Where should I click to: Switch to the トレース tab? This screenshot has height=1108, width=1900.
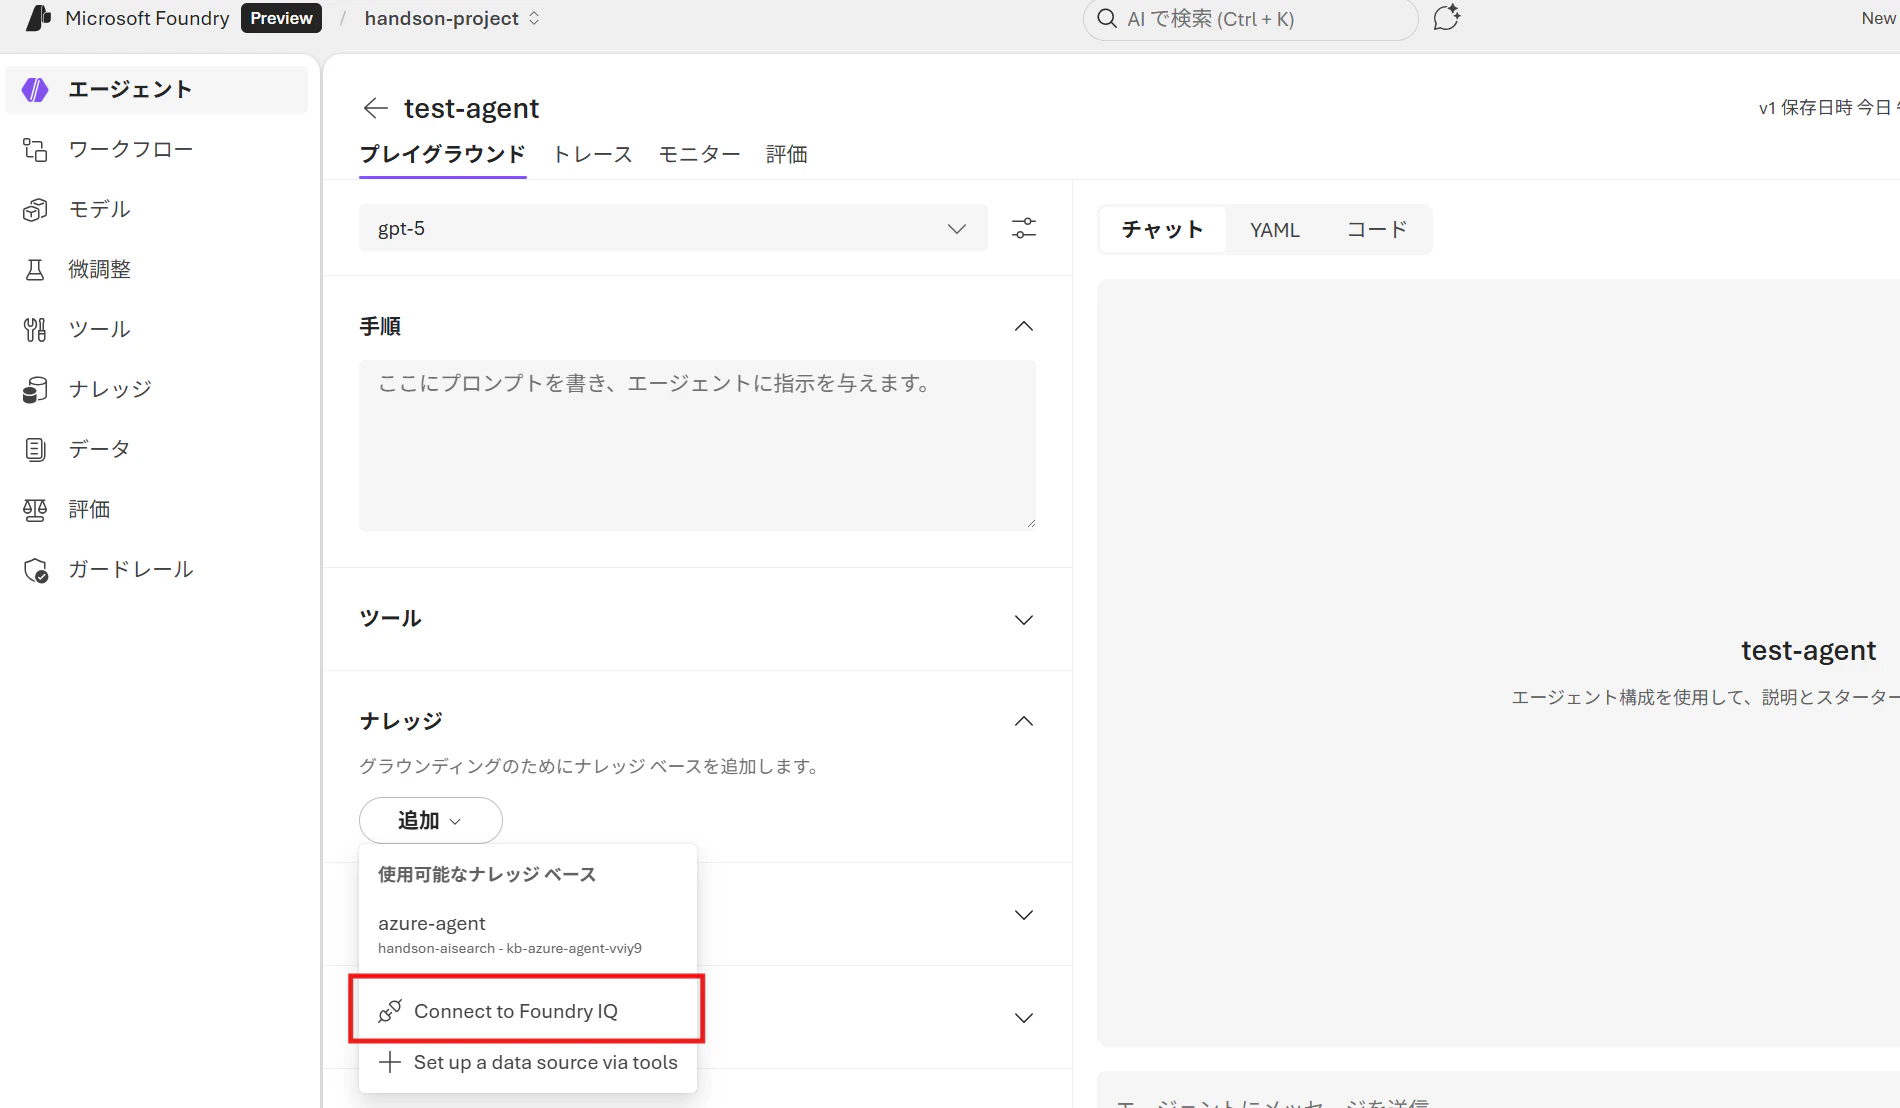tap(593, 154)
